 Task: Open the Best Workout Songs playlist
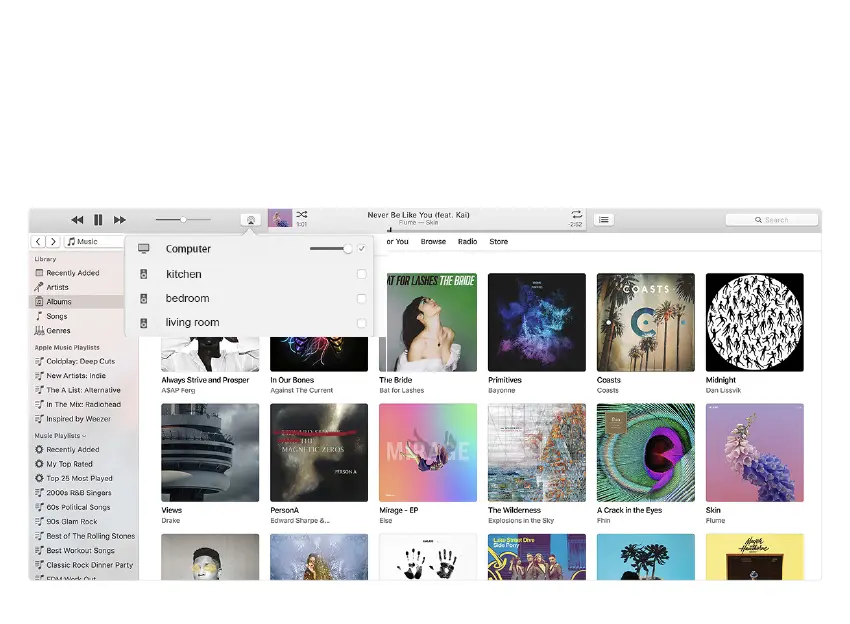pyautogui.click(x=80, y=550)
